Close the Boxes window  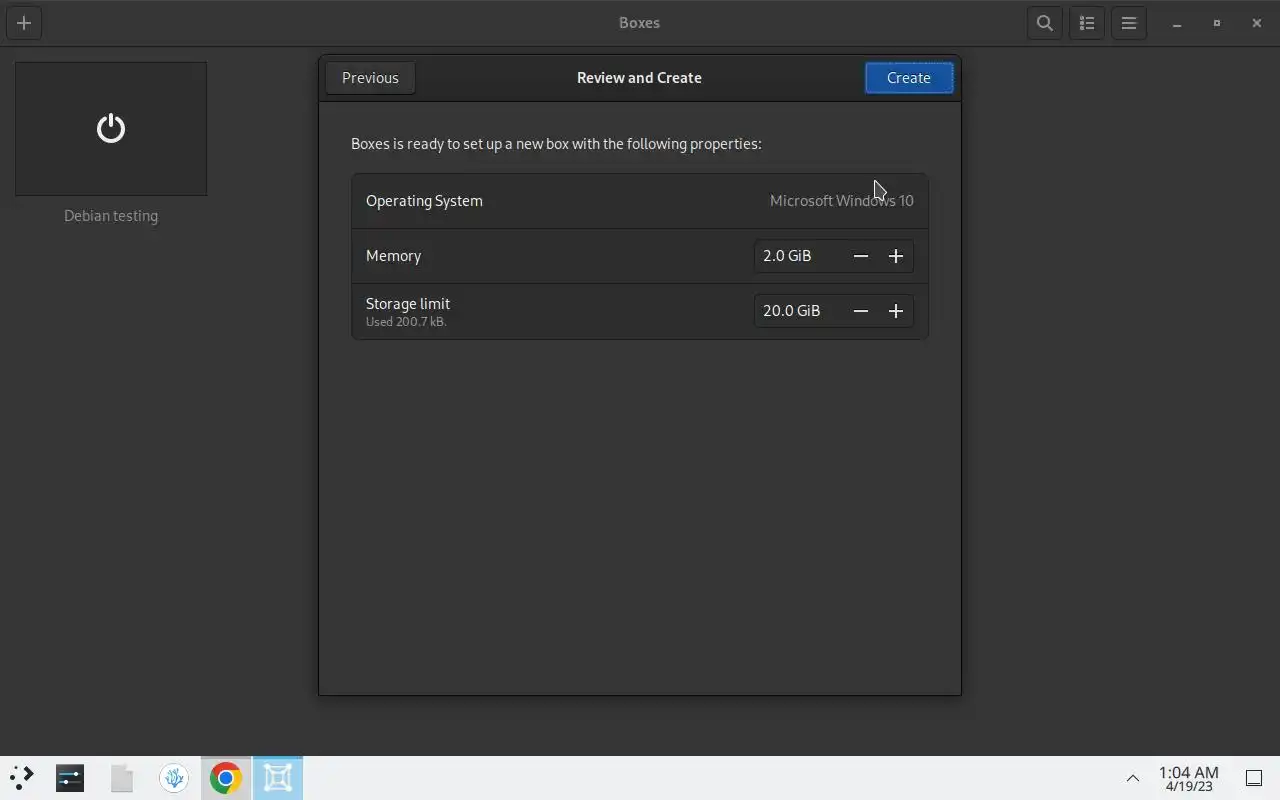(x=1257, y=23)
